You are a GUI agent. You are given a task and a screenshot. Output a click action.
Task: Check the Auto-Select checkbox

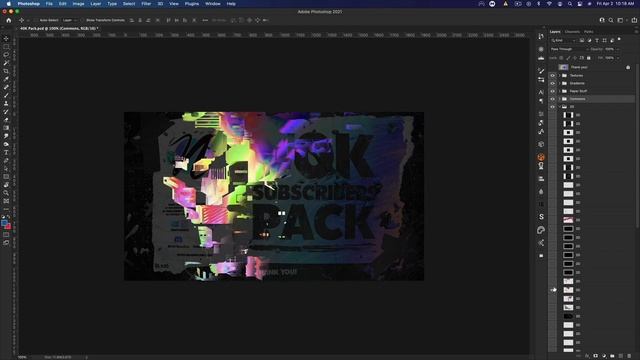coord(36,20)
